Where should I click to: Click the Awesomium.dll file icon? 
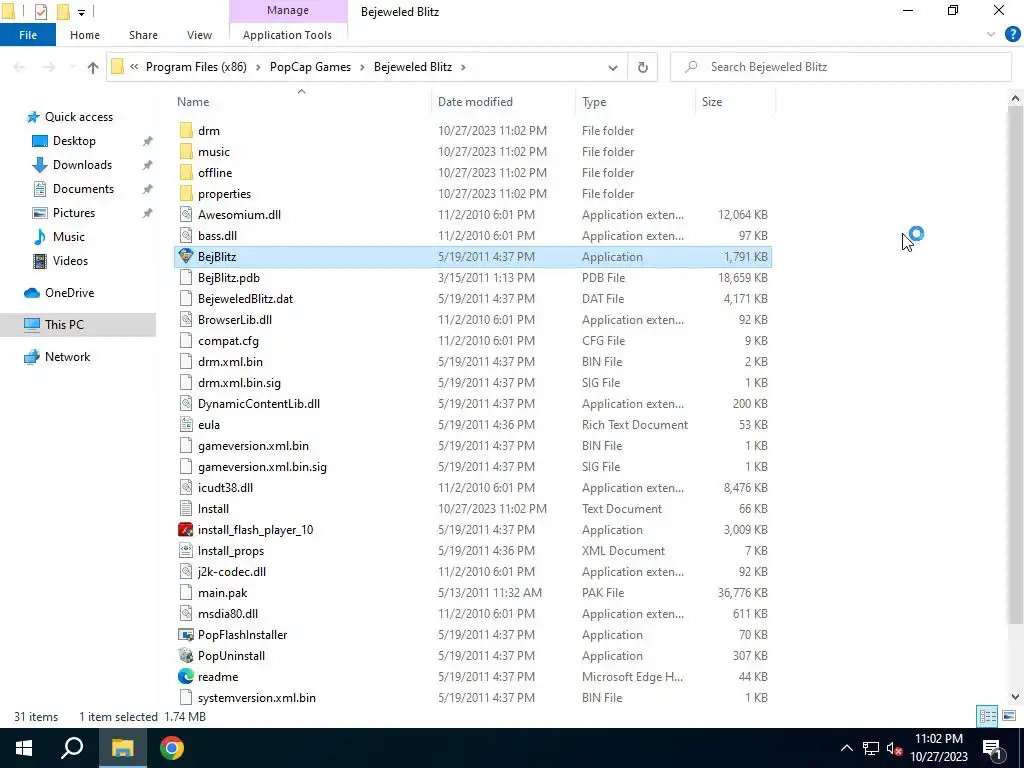186,215
